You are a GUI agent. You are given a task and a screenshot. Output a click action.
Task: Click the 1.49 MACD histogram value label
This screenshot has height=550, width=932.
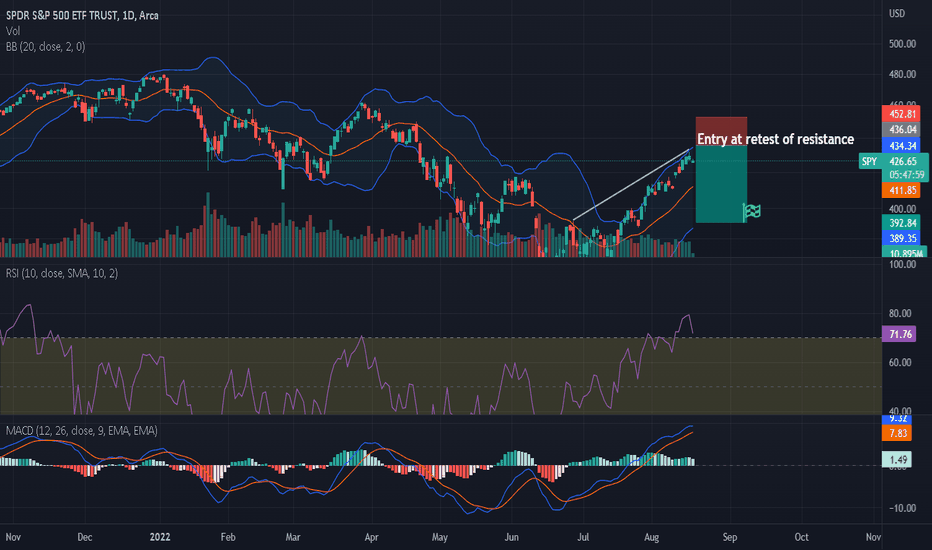[898, 459]
